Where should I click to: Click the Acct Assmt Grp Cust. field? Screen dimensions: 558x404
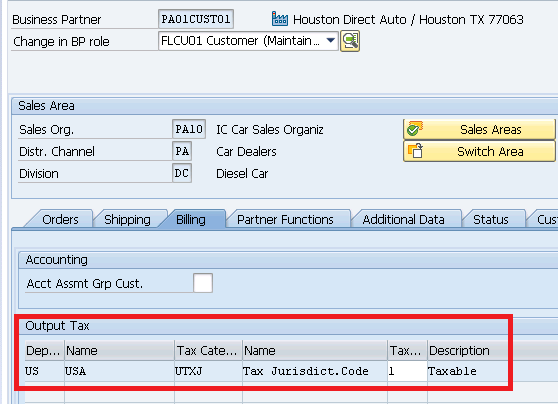(x=203, y=283)
